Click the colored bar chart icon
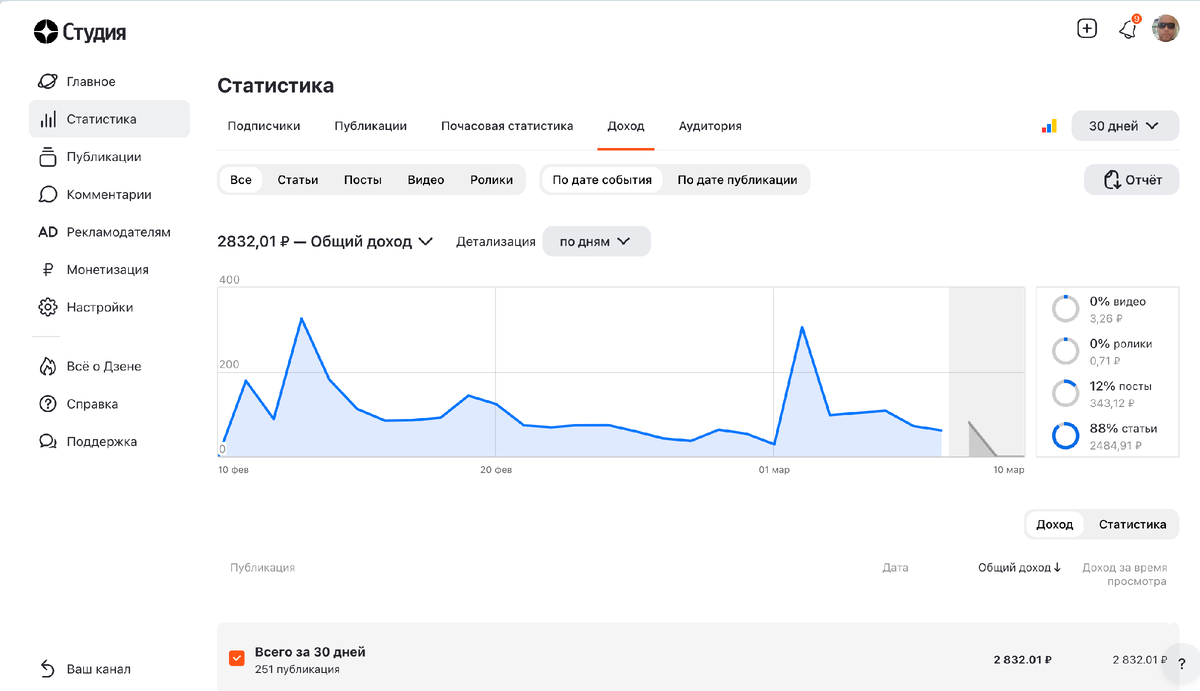The width and height of the screenshot is (1200, 691). pos(1049,126)
